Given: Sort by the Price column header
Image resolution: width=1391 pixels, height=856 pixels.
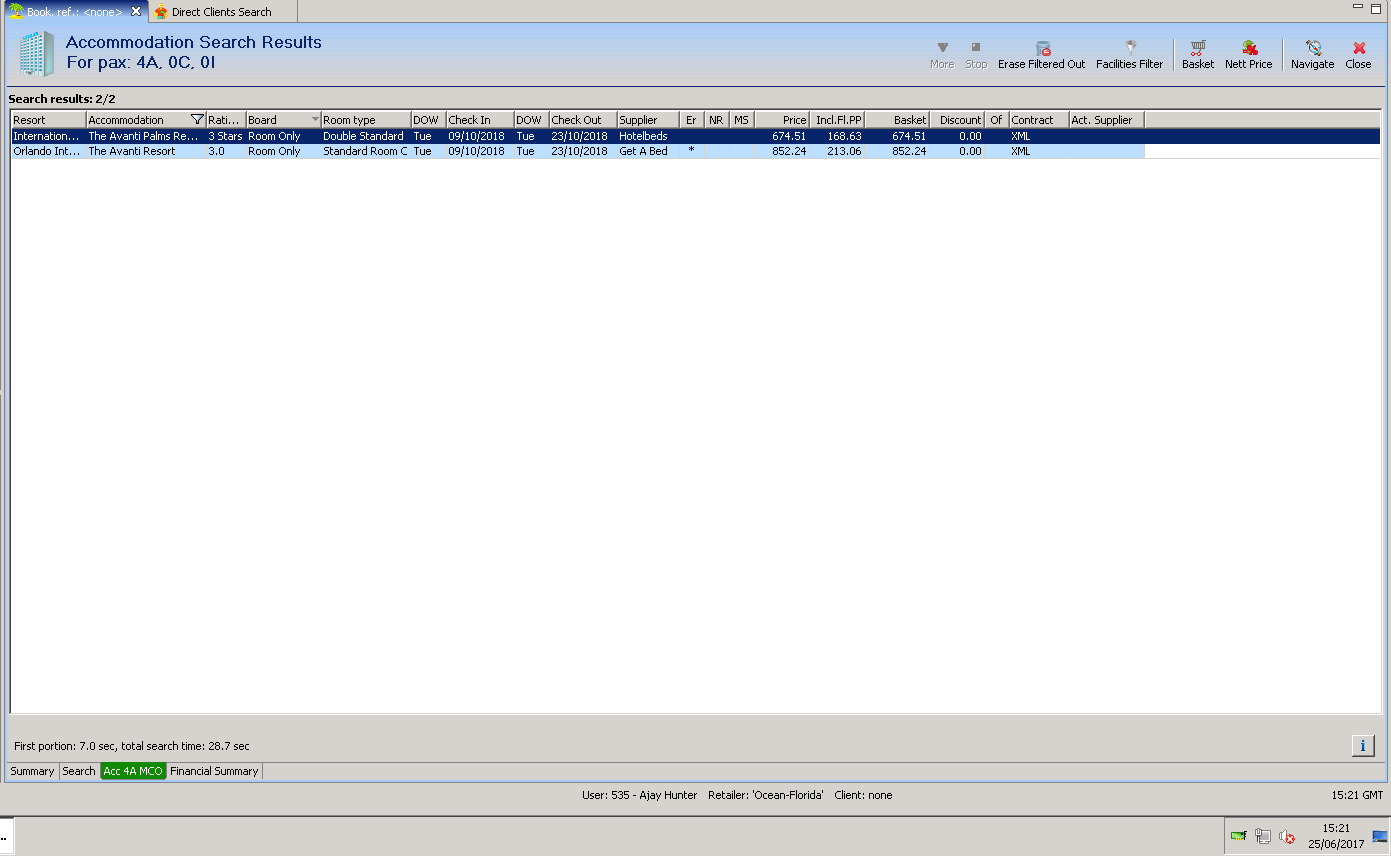Looking at the screenshot, I should [782, 120].
